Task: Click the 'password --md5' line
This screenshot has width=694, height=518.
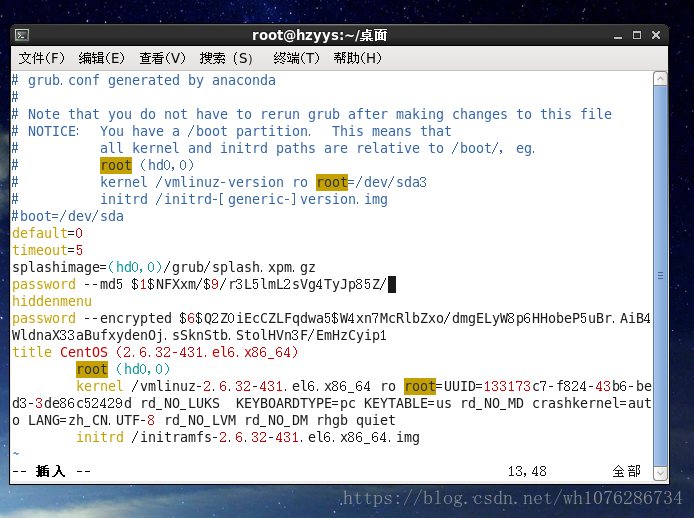Action: point(200,284)
